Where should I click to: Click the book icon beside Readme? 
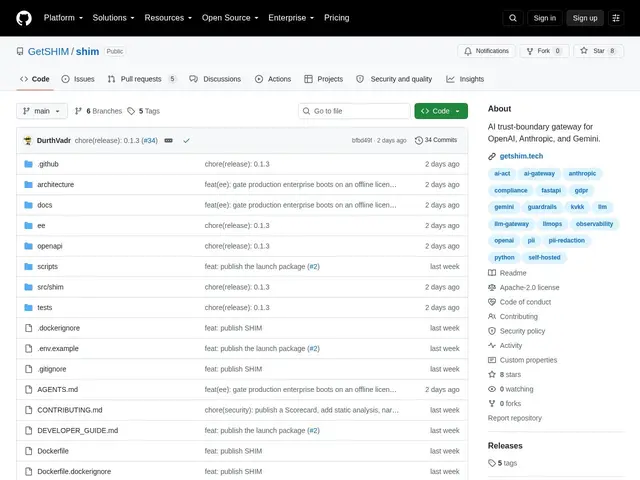pyautogui.click(x=492, y=273)
